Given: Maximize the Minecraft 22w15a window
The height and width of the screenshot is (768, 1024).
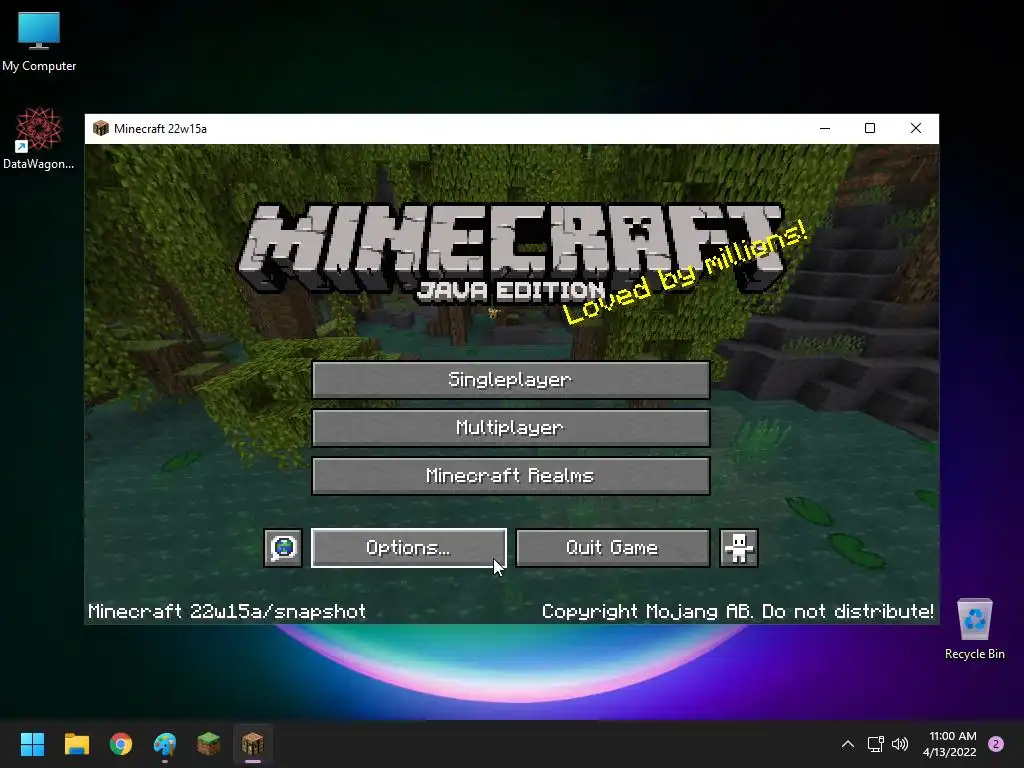Looking at the screenshot, I should [870, 129].
